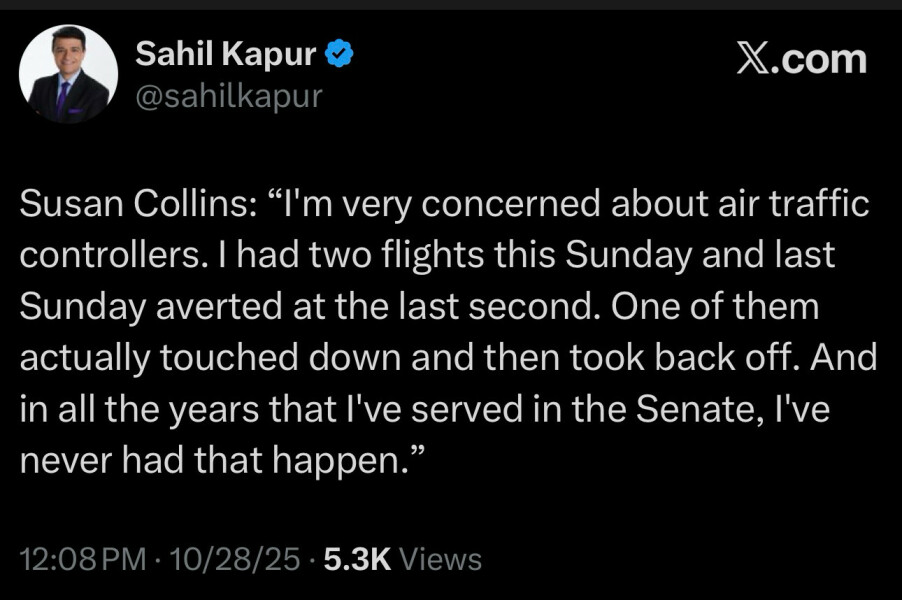Click the 12:08 PM timestamp
Viewport: 902px width, 600px height.
click(83, 559)
